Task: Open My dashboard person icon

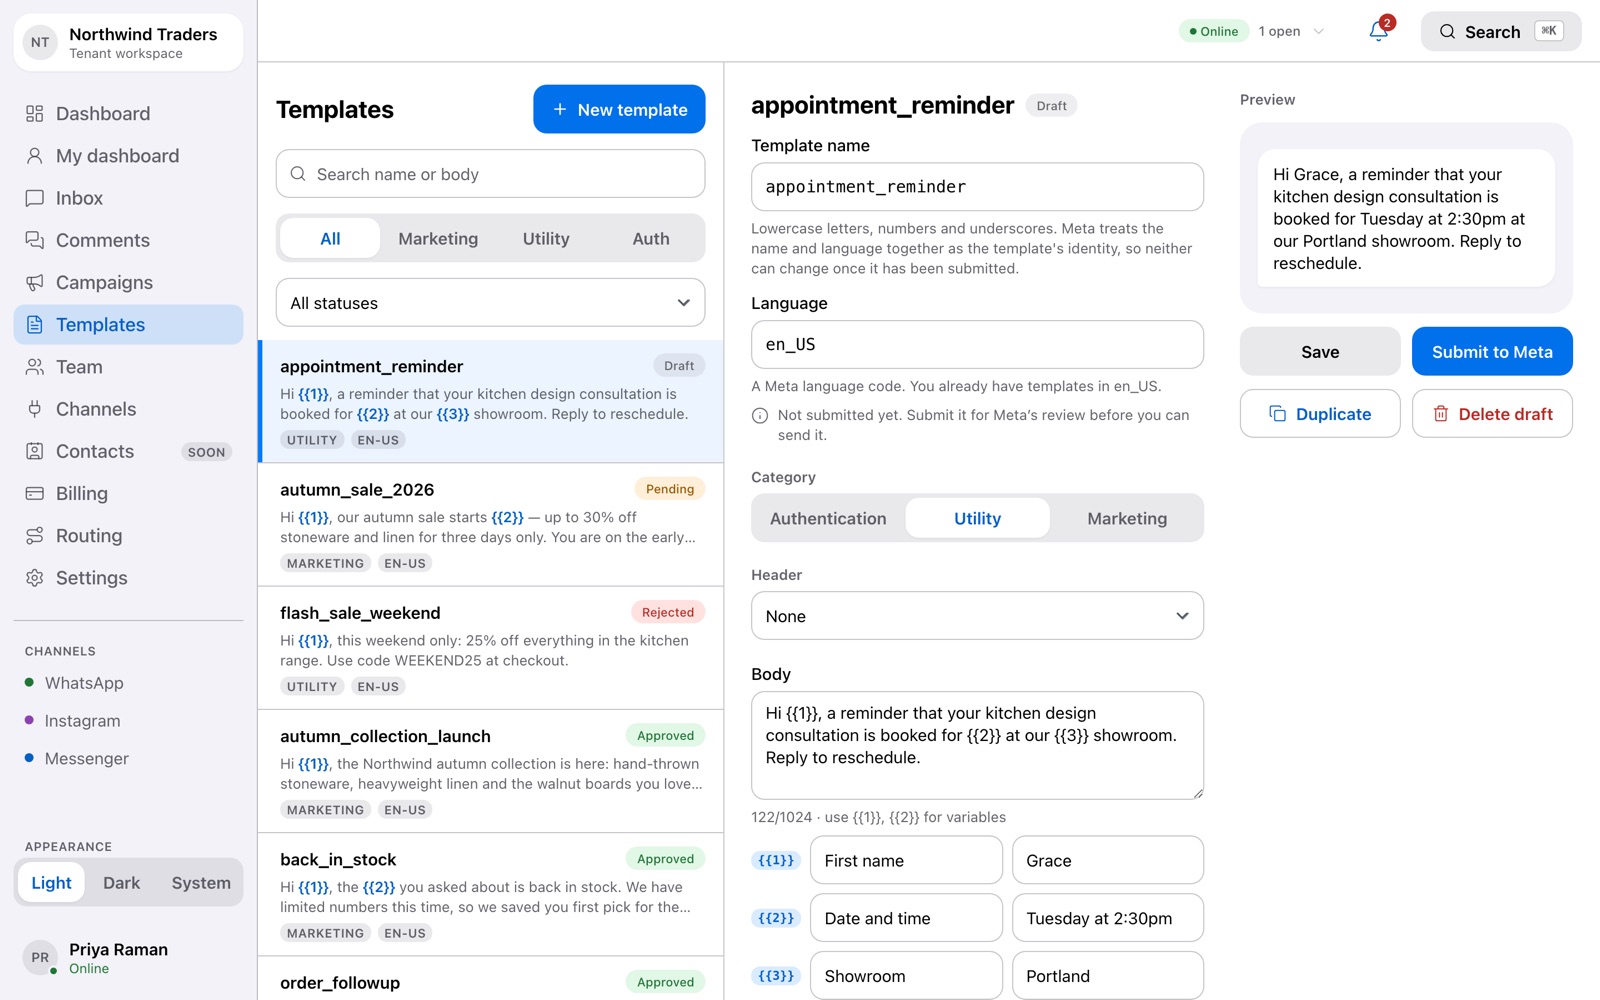Action: [x=35, y=156]
